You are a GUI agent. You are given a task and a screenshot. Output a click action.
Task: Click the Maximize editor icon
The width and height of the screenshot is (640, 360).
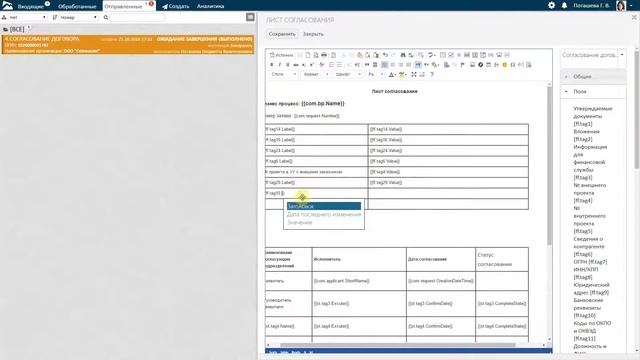(x=414, y=74)
